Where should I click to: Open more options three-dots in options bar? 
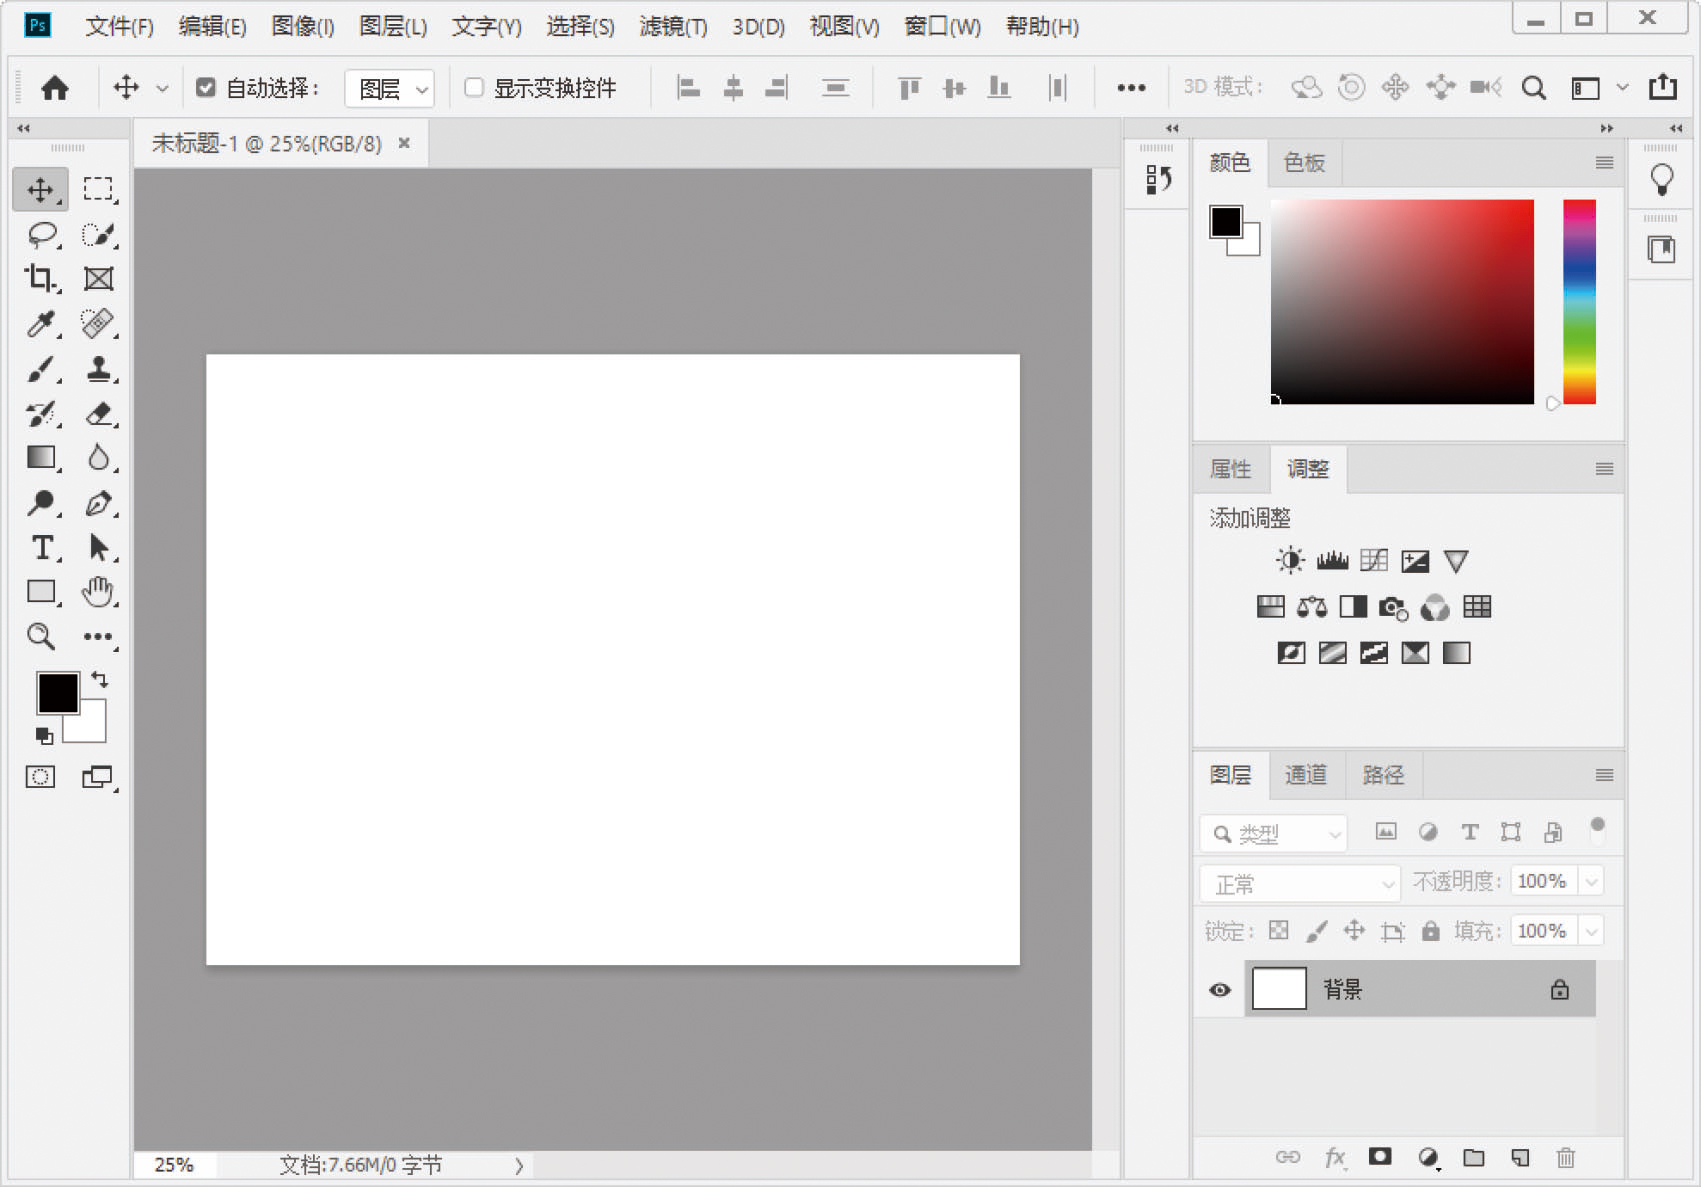tap(1131, 88)
